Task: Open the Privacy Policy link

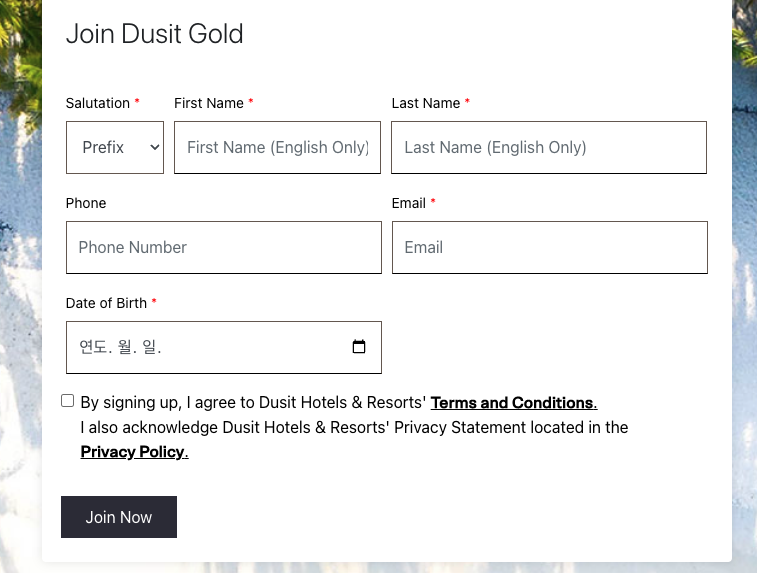Action: coord(134,452)
